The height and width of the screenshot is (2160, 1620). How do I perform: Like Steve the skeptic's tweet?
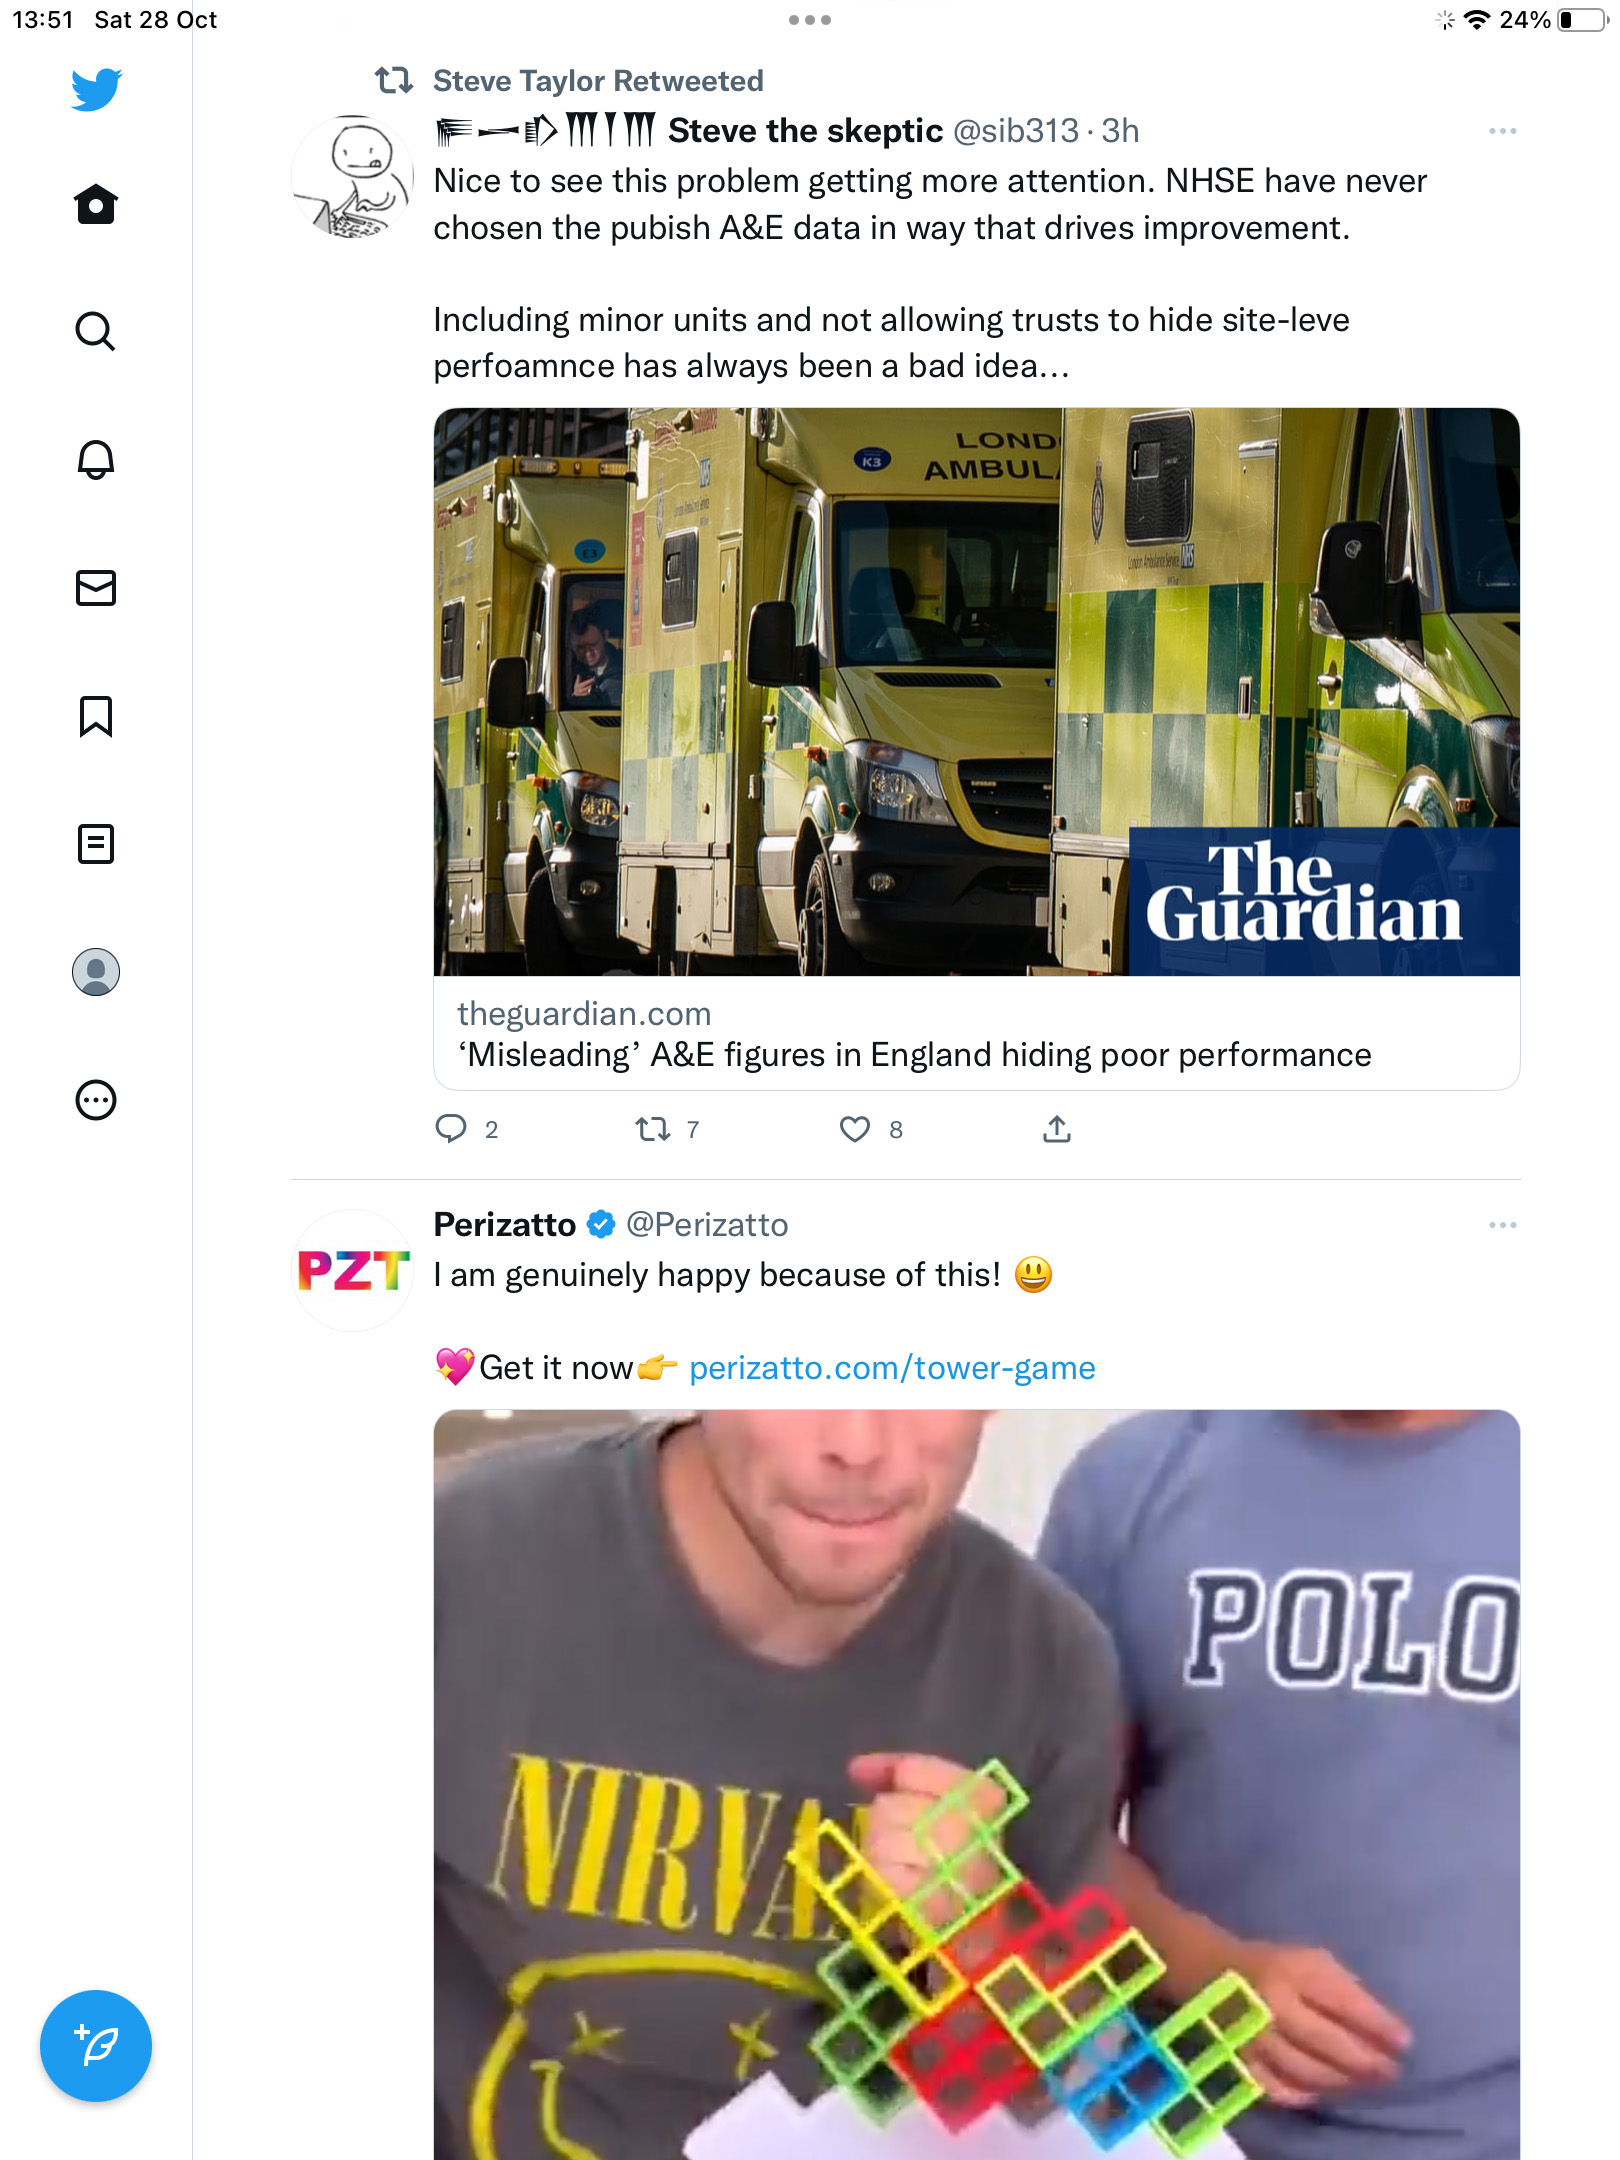coord(855,1129)
